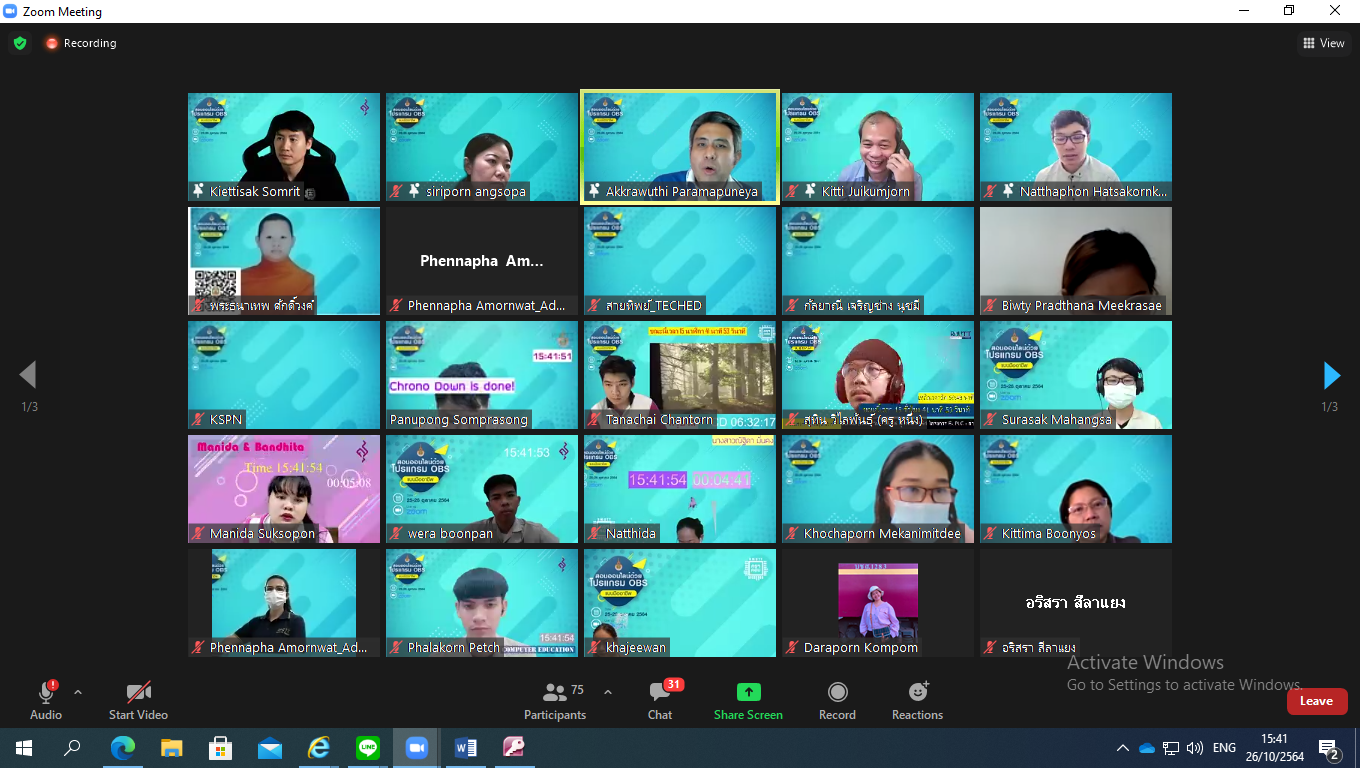This screenshot has width=1360, height=768.
Task: Open Microsoft Store from taskbar
Action: (x=221, y=747)
